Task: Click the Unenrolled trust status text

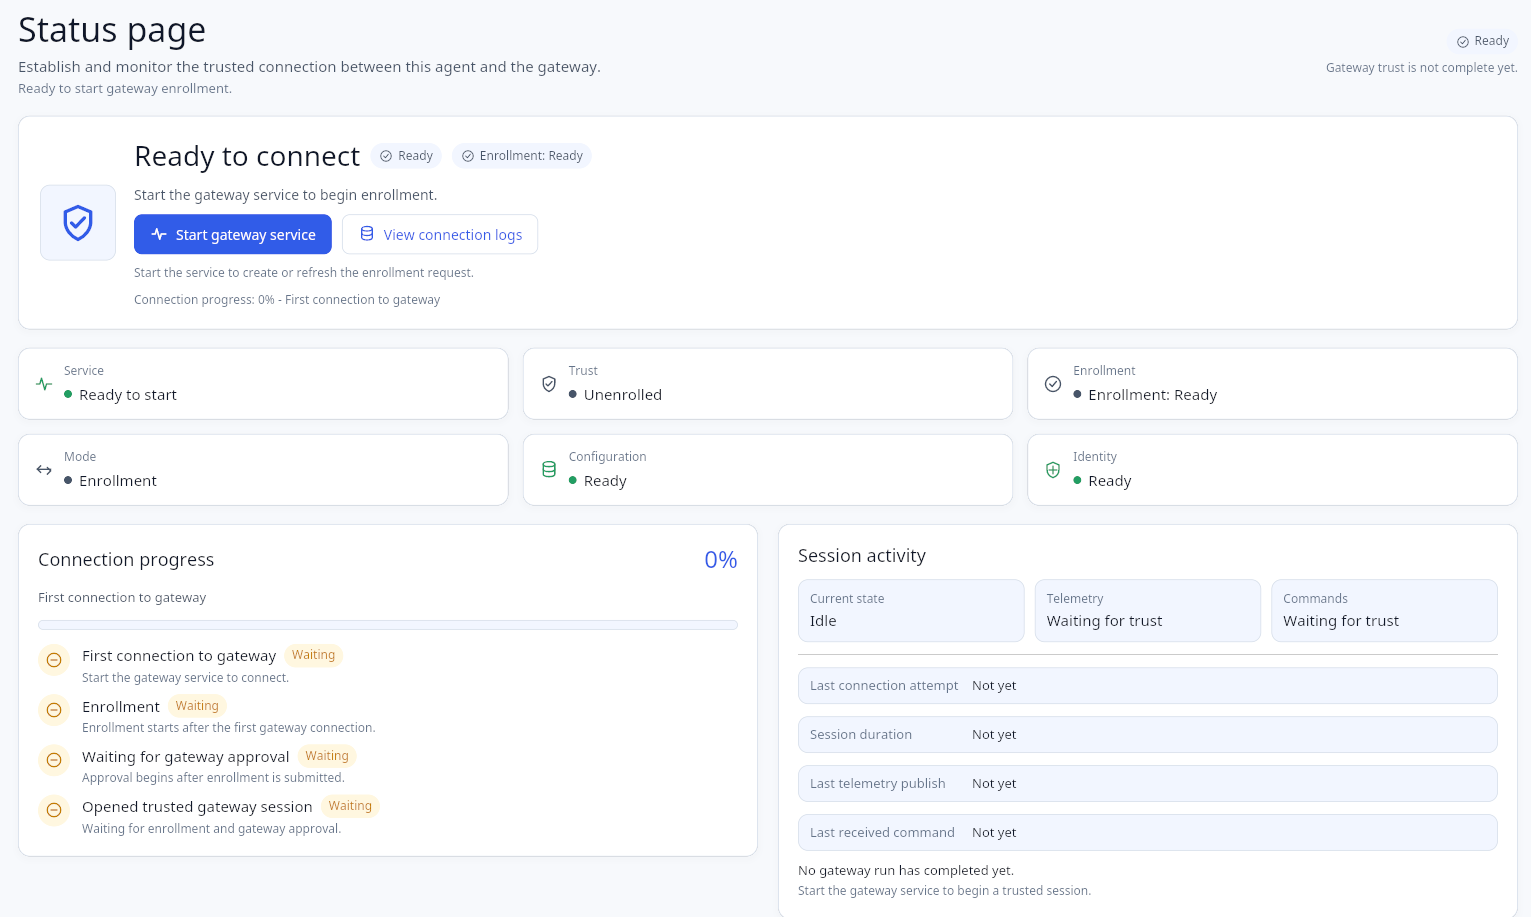Action: point(623,395)
